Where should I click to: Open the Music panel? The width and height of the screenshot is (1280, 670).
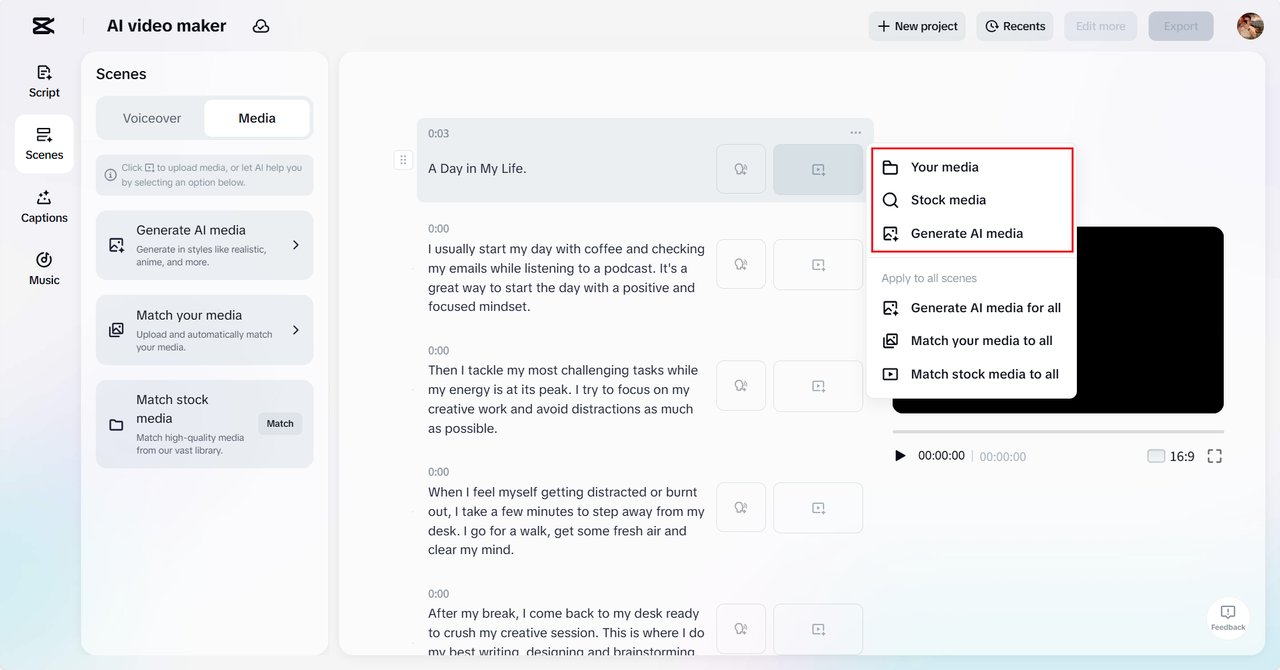[44, 269]
